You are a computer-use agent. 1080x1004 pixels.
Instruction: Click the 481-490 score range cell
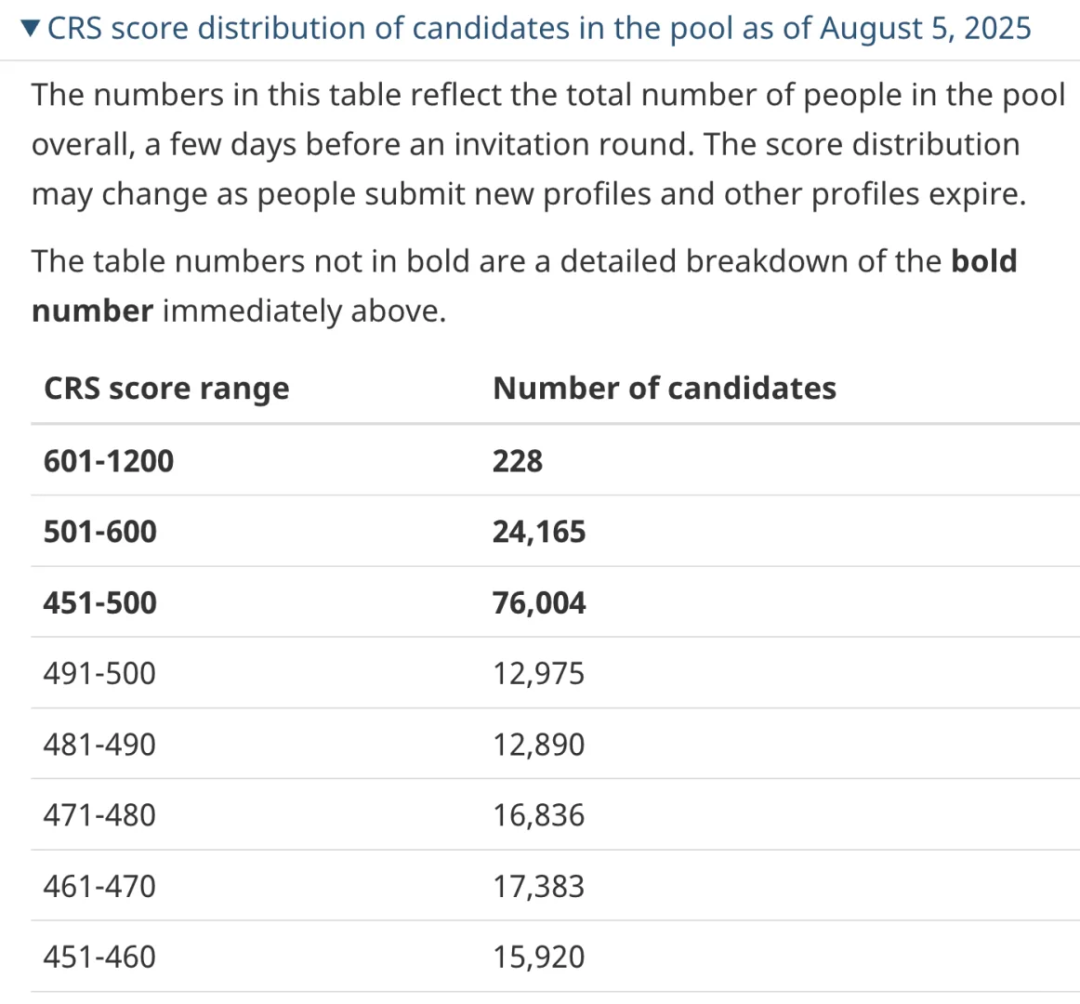[x=99, y=744]
